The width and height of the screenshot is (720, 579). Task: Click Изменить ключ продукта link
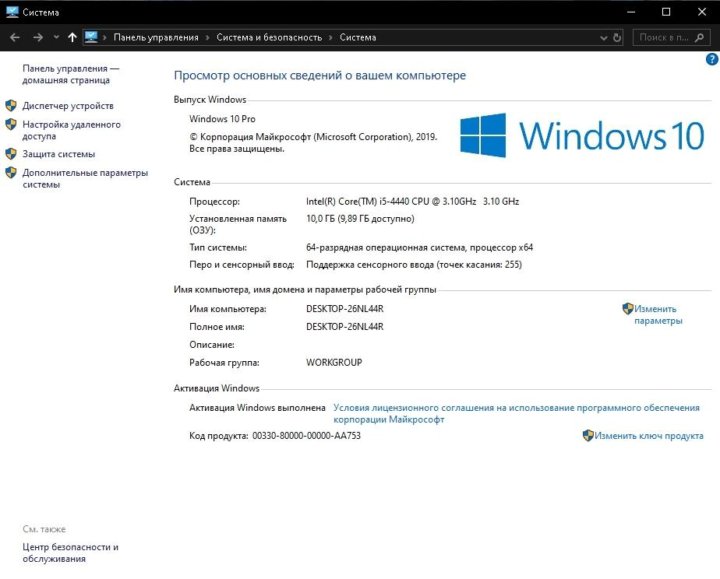tap(648, 436)
